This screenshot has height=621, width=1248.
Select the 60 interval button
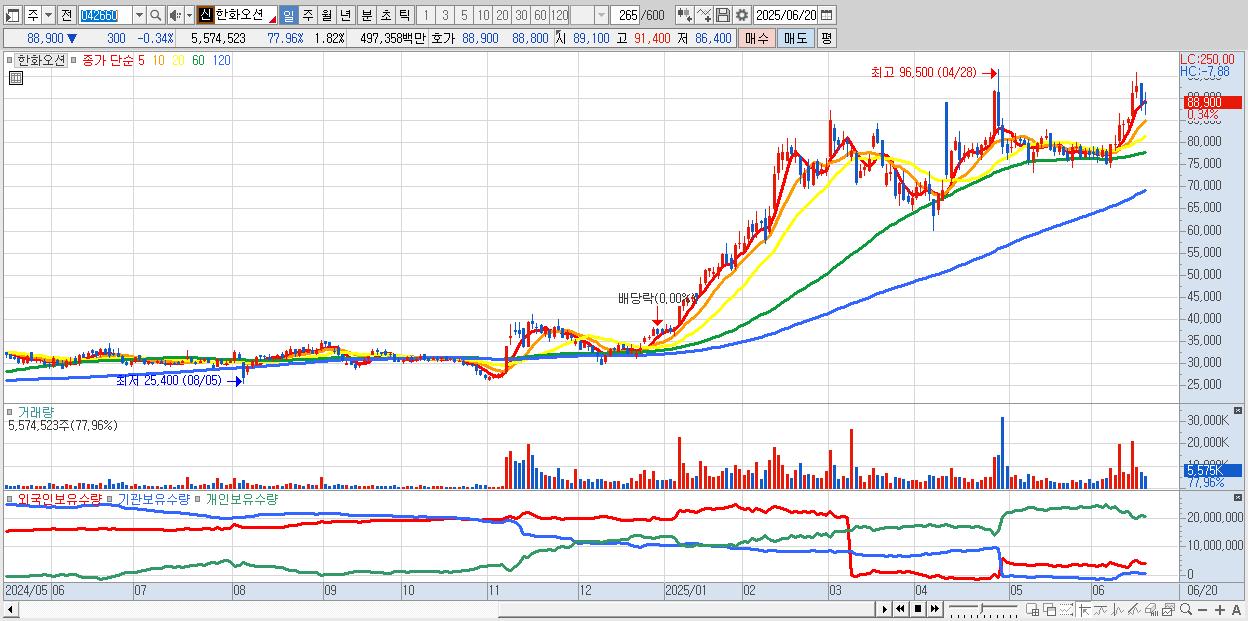(540, 15)
